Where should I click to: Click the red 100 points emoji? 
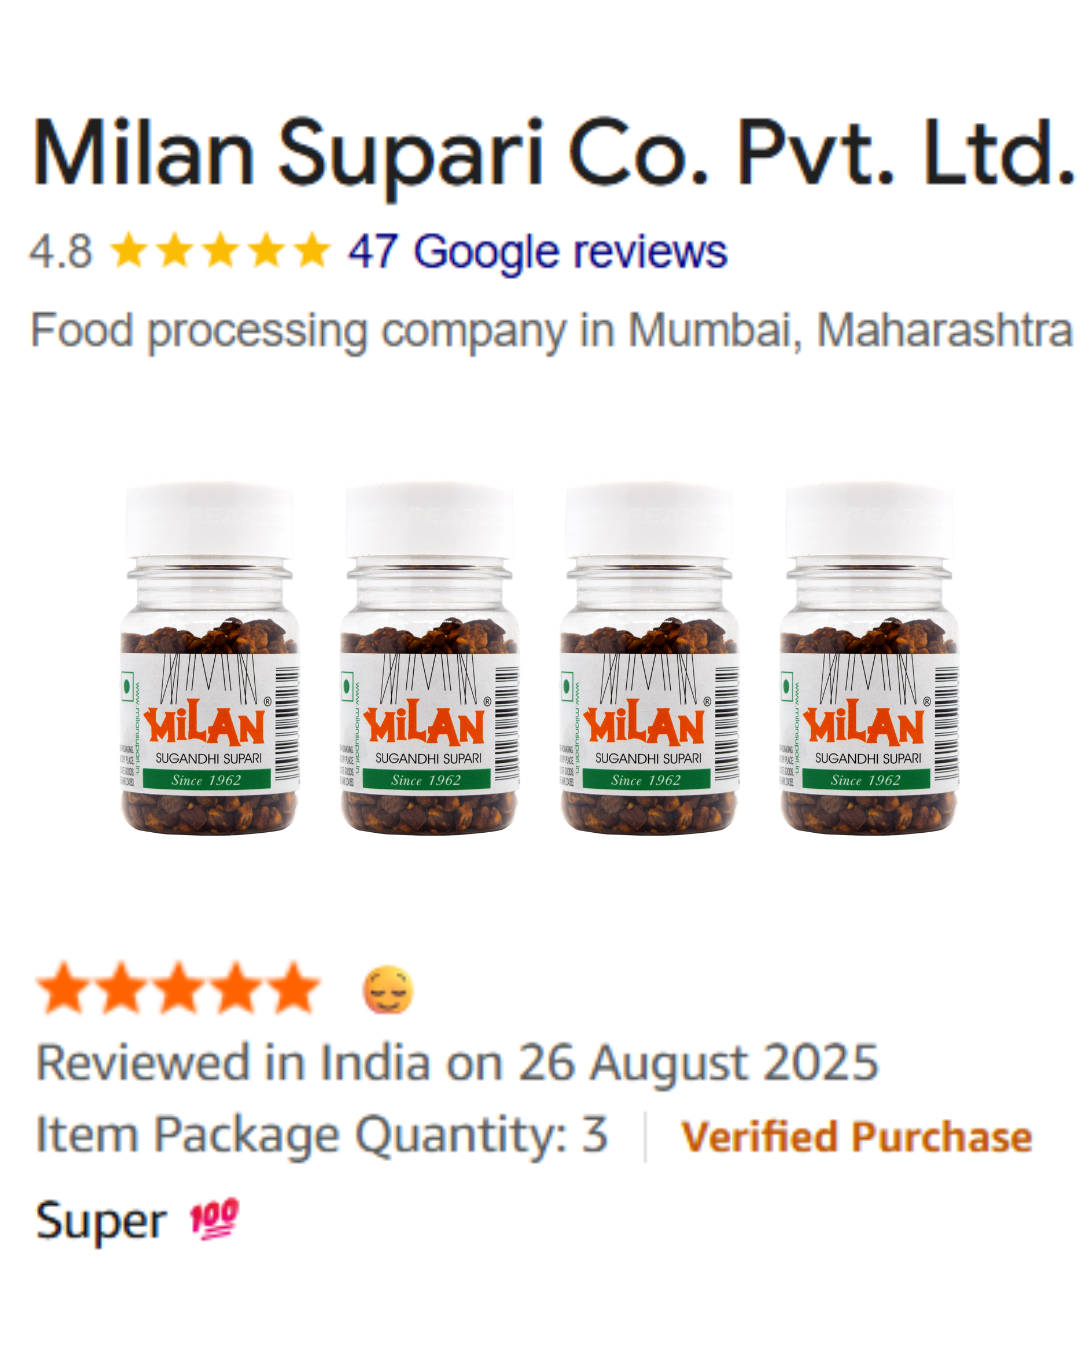pyautogui.click(x=214, y=1219)
